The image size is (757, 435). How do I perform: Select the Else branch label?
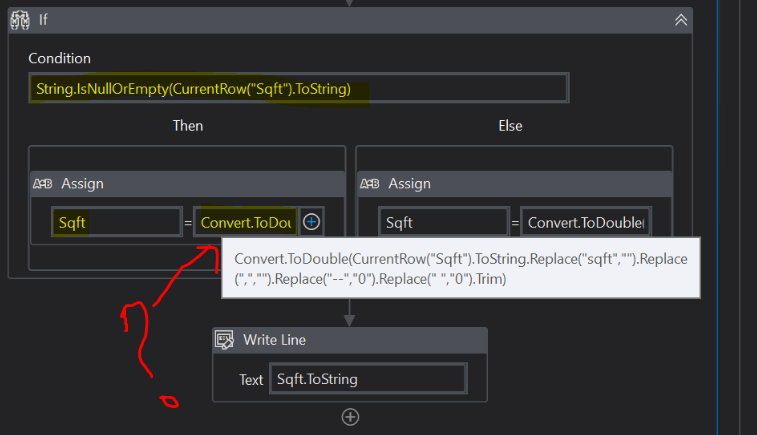[510, 126]
